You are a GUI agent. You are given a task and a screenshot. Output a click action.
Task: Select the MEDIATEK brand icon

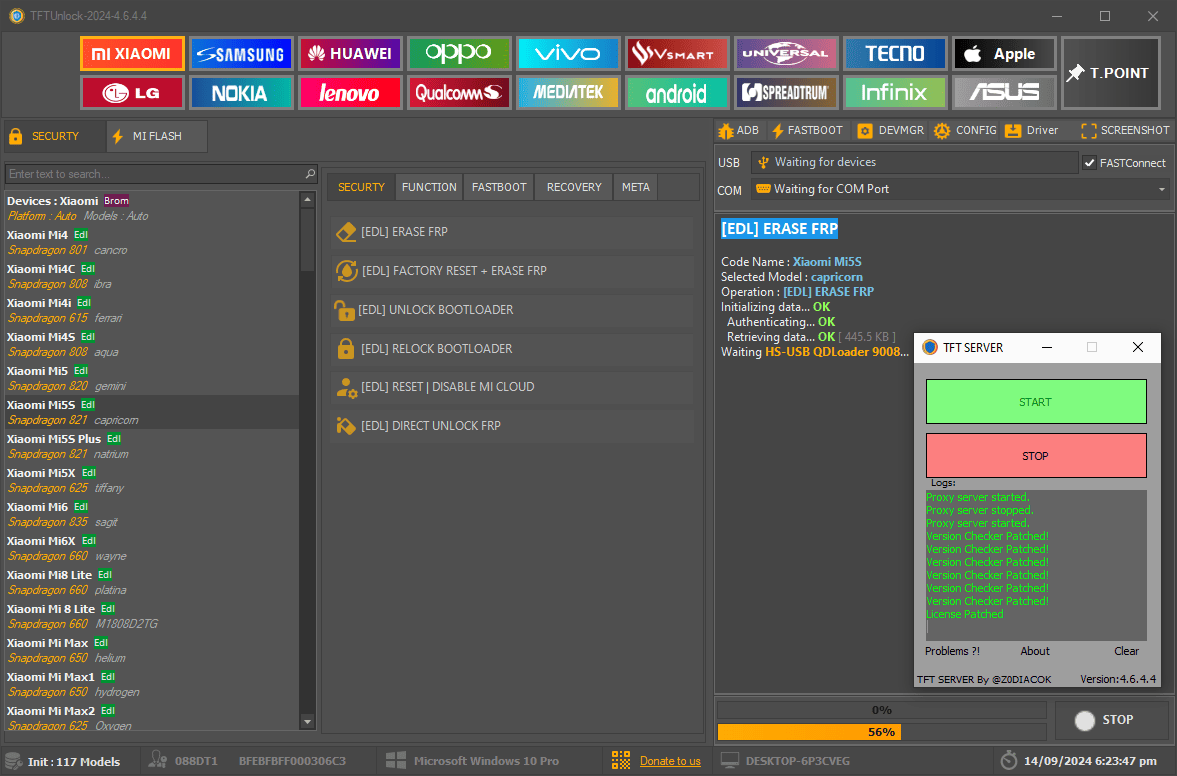(568, 92)
